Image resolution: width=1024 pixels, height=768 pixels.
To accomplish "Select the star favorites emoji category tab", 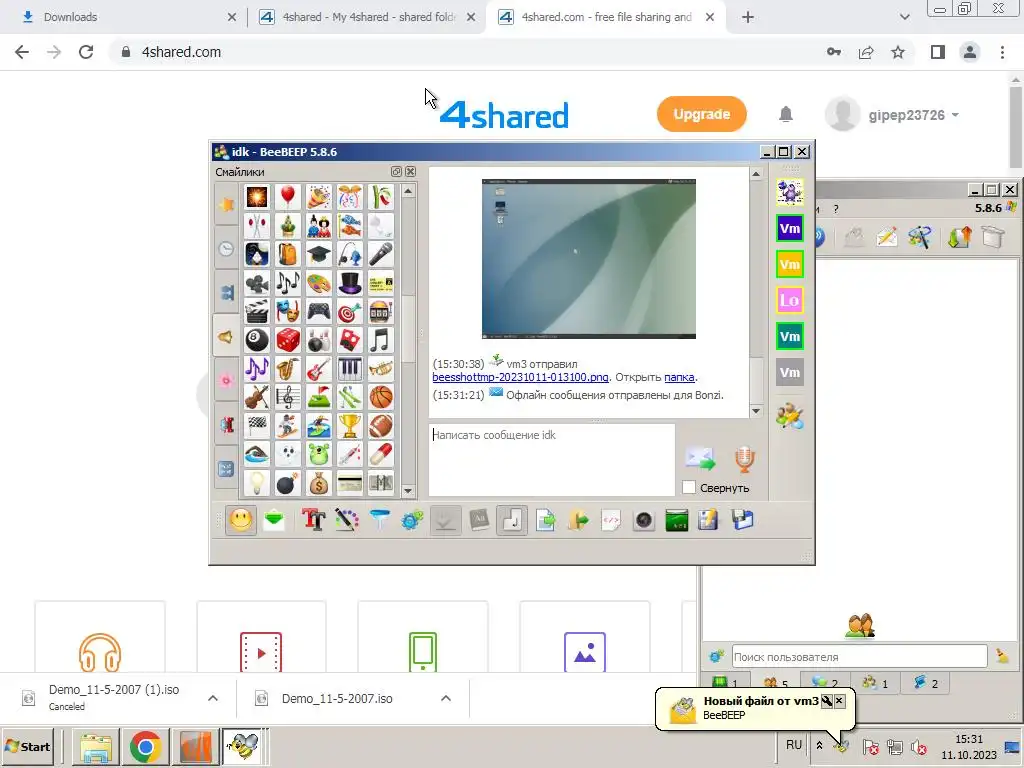I will (227, 204).
